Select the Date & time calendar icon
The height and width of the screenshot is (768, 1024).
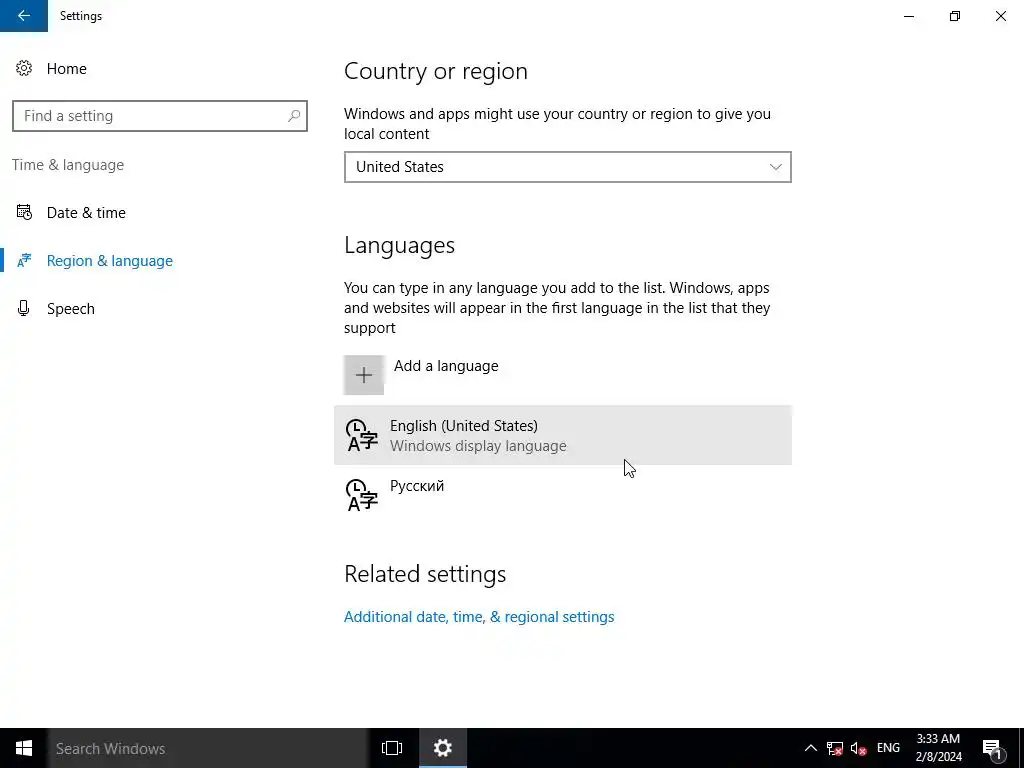click(24, 212)
